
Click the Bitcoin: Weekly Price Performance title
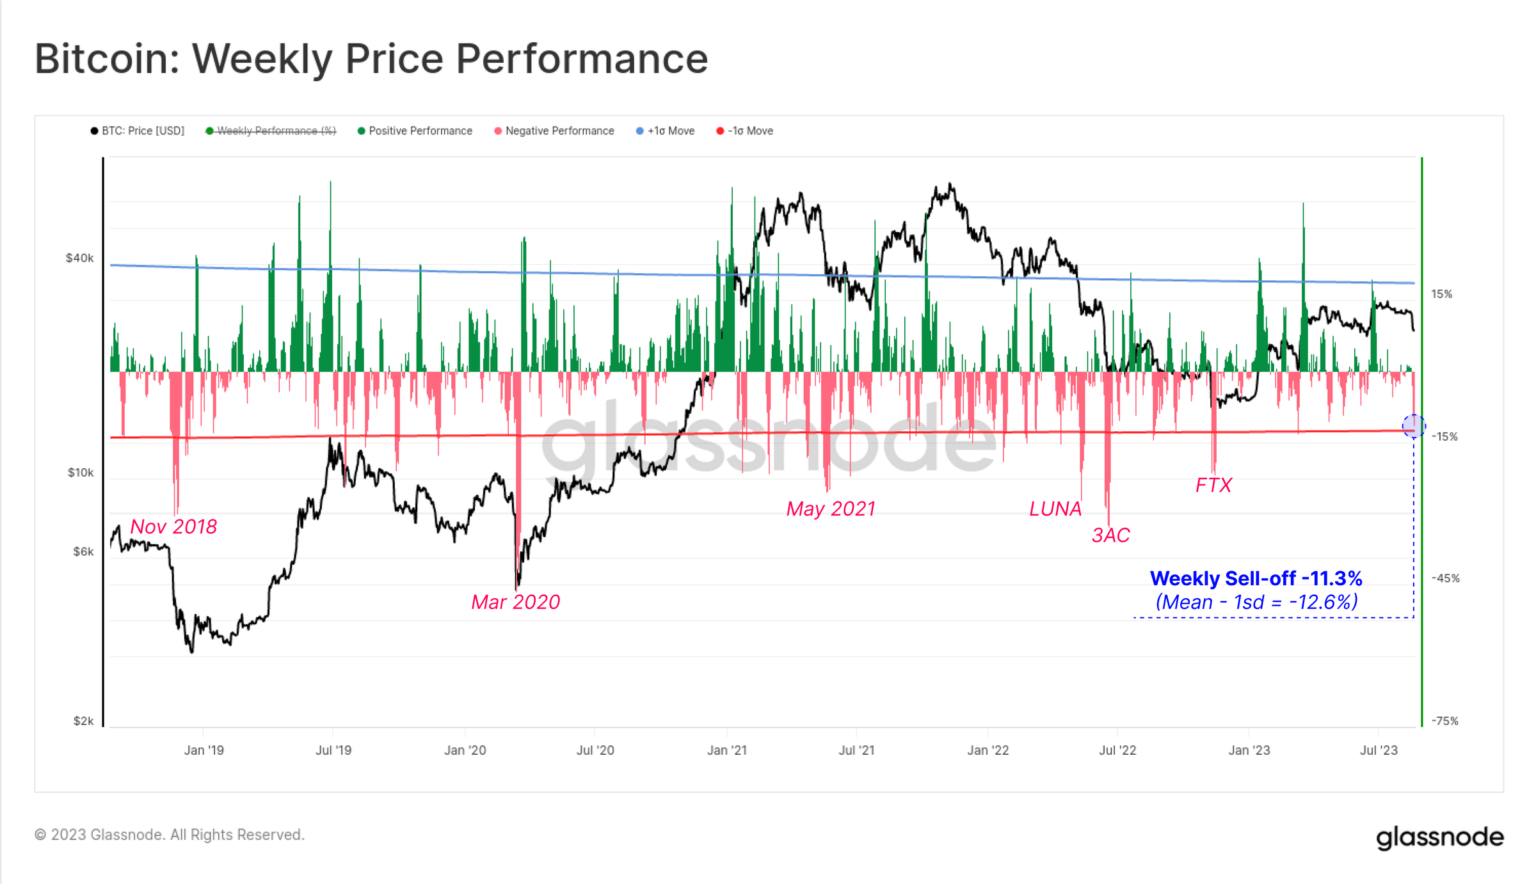coord(371,59)
